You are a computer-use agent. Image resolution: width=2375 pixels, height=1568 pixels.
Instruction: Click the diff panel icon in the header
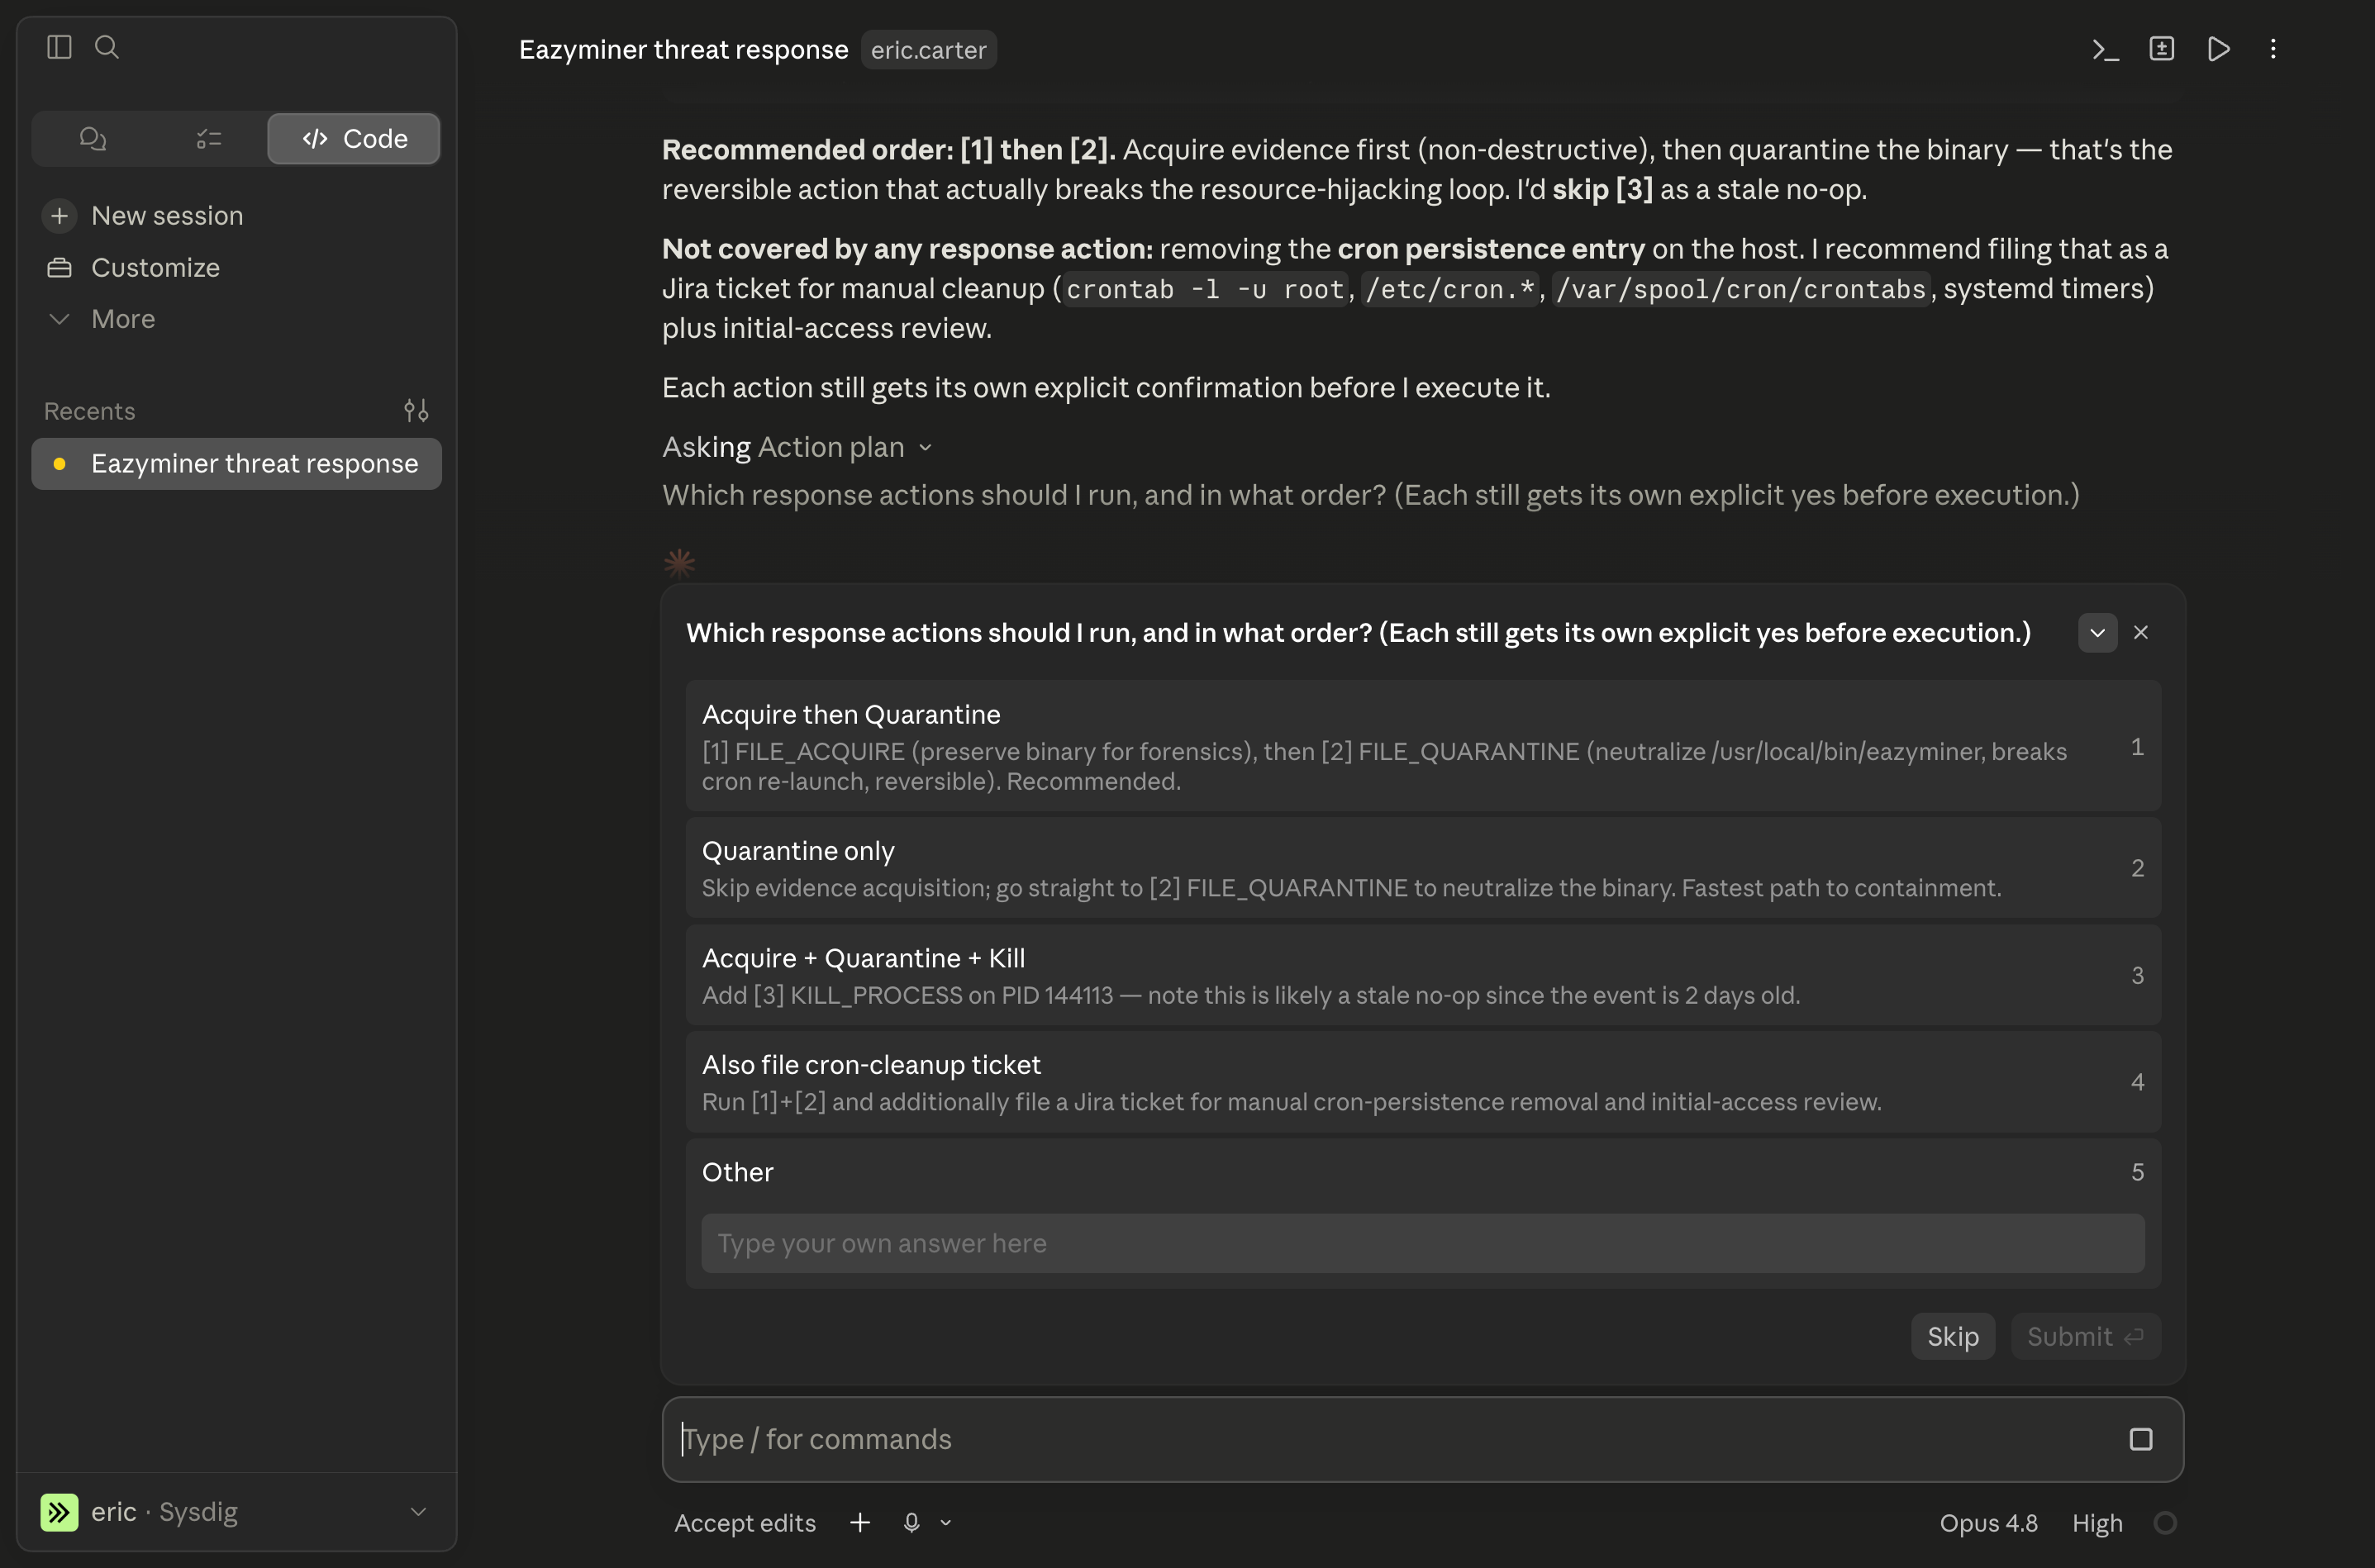pos(2161,48)
